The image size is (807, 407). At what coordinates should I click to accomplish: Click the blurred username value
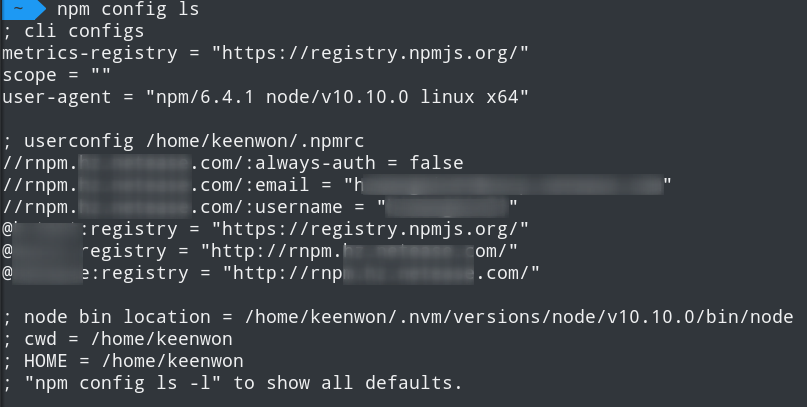click(x=448, y=207)
